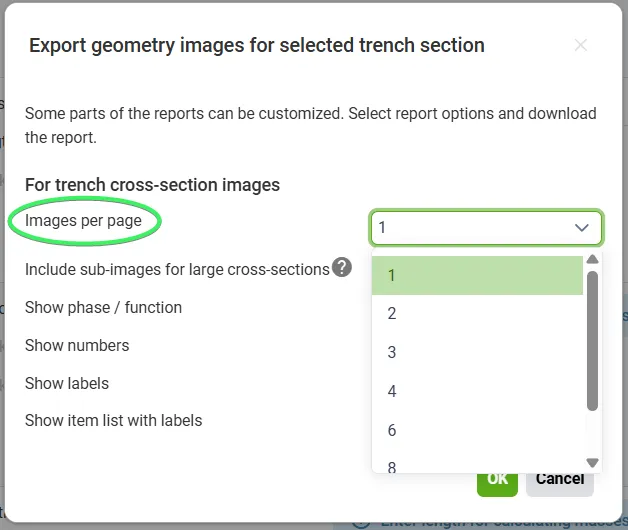Click the dropdown list's scroll down arrow
The height and width of the screenshot is (530, 628).
pyautogui.click(x=592, y=462)
